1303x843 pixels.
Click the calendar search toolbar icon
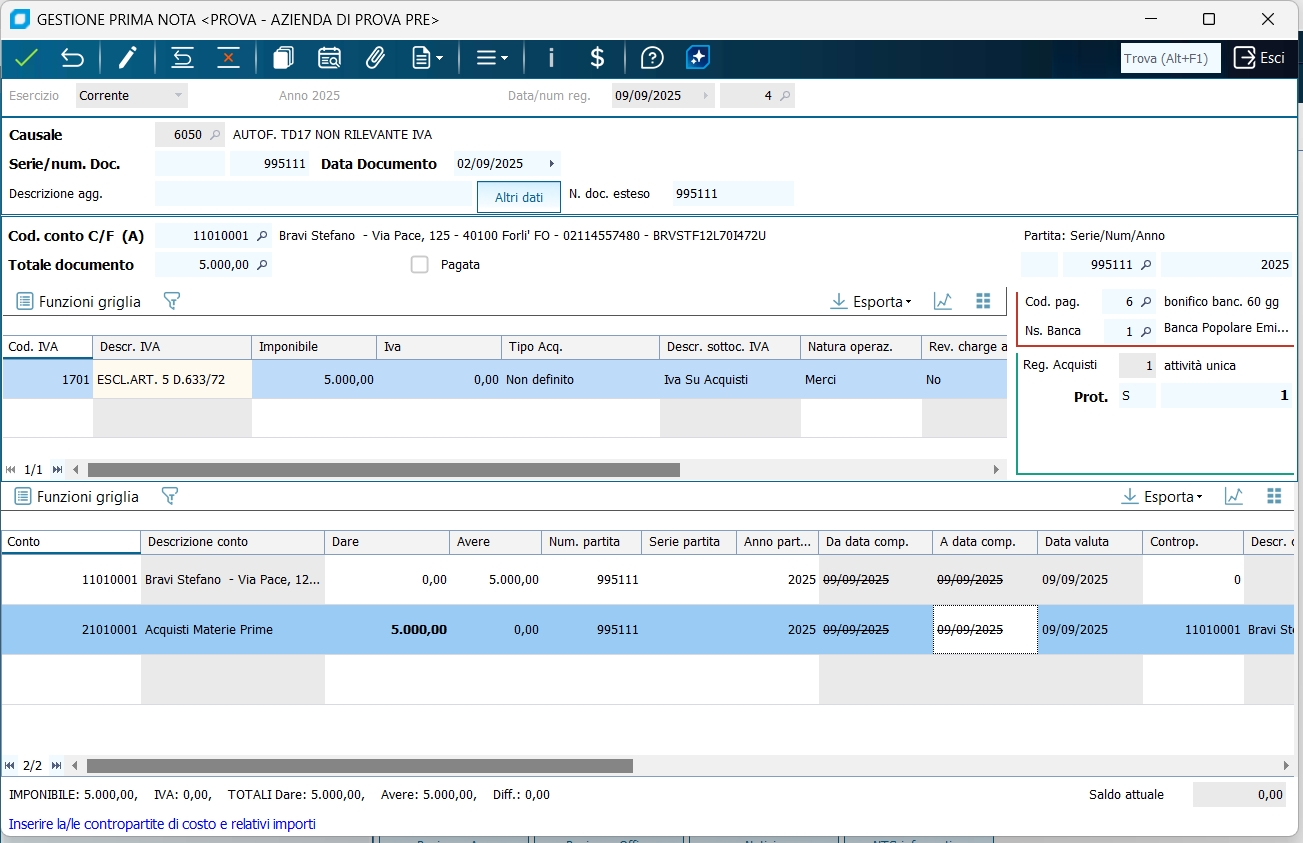[329, 58]
